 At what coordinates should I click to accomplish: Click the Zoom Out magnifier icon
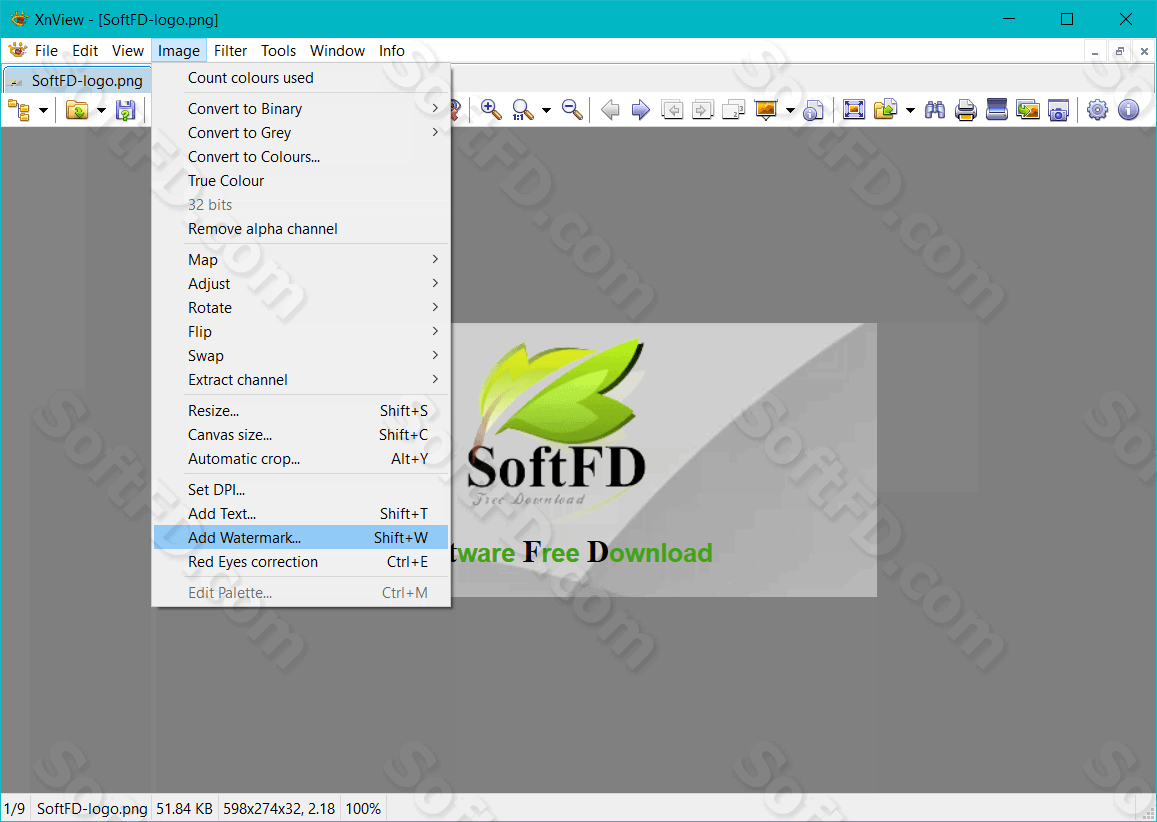pos(572,110)
